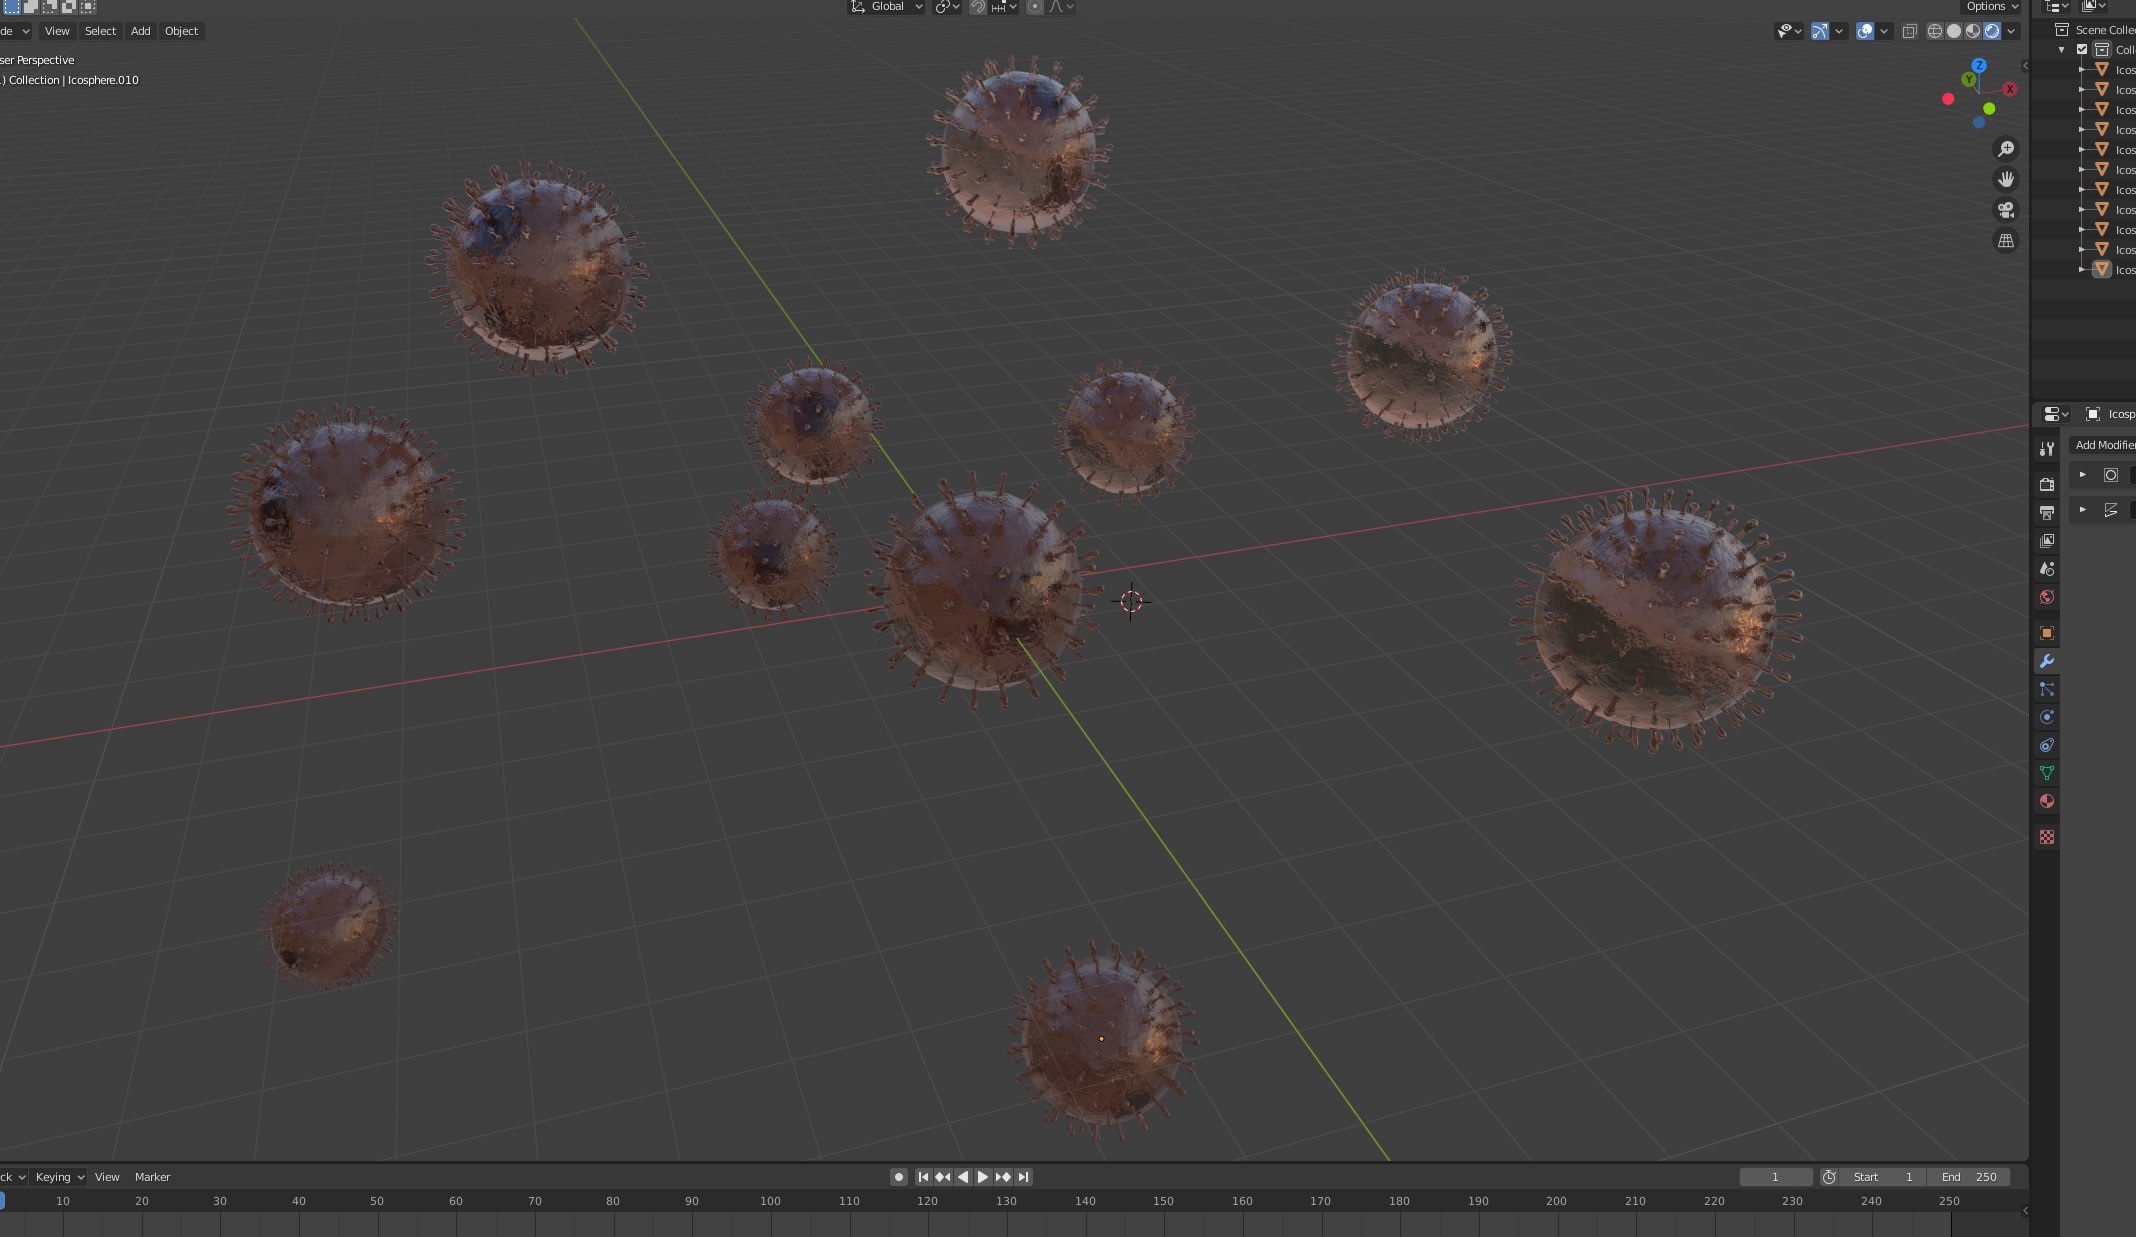2136x1237 pixels.
Task: Switch to rendered viewport shading
Action: pos(1992,31)
